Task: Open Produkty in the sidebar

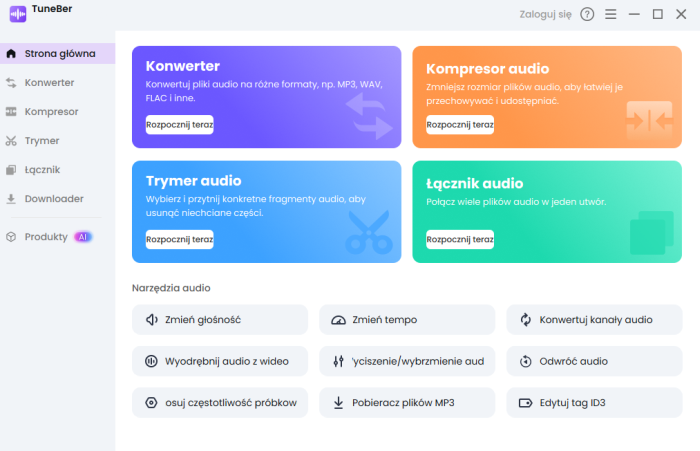Action: click(58, 237)
